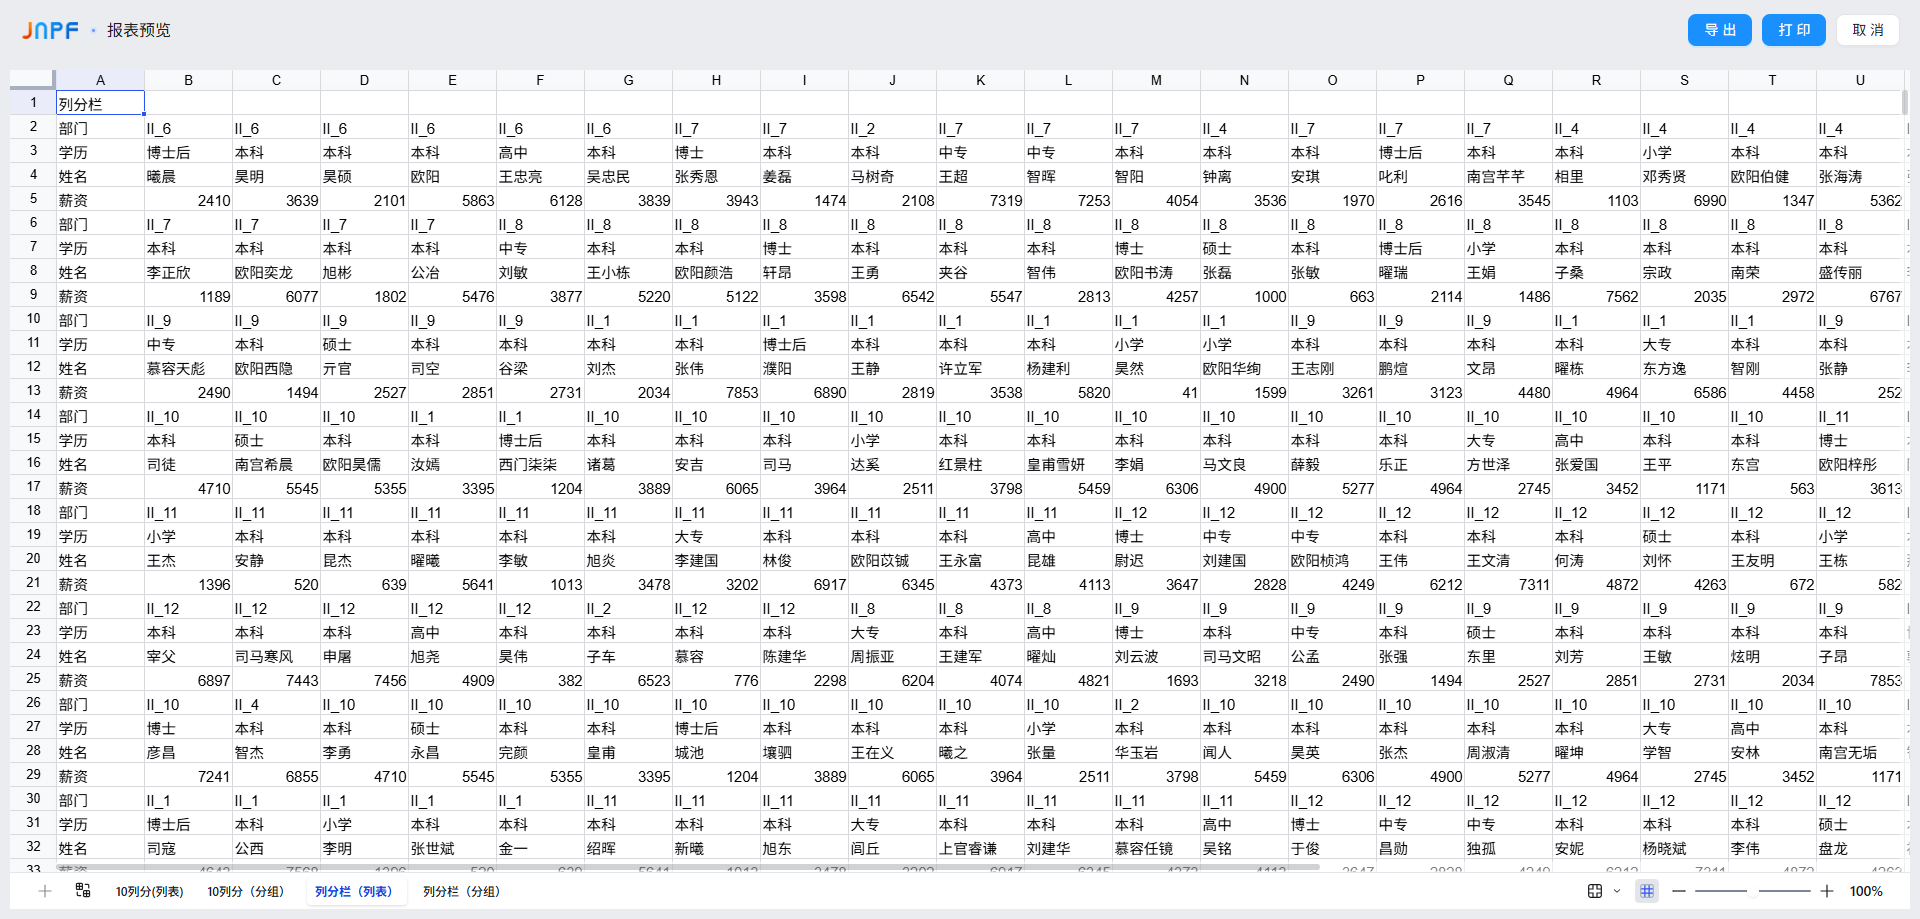Image resolution: width=1920 pixels, height=919 pixels.
Task: Click cell with name 杨晓斌
Action: click(x=1684, y=848)
